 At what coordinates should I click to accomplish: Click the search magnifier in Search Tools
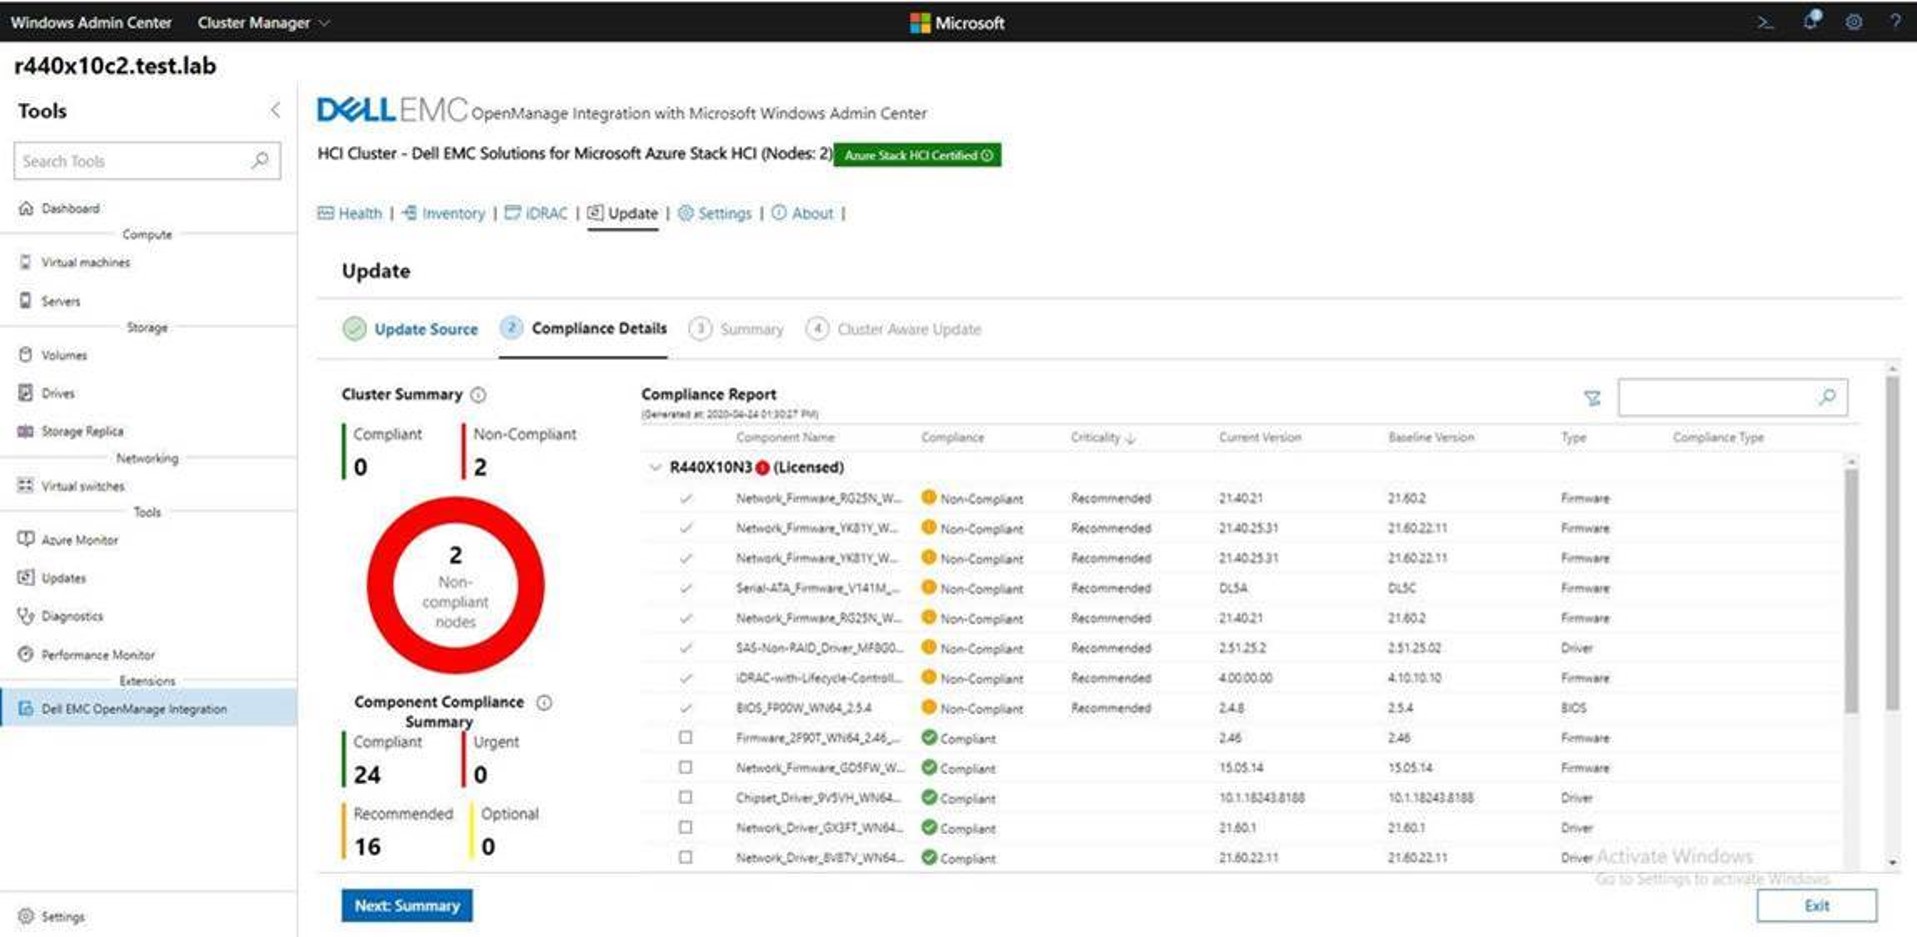pos(260,160)
